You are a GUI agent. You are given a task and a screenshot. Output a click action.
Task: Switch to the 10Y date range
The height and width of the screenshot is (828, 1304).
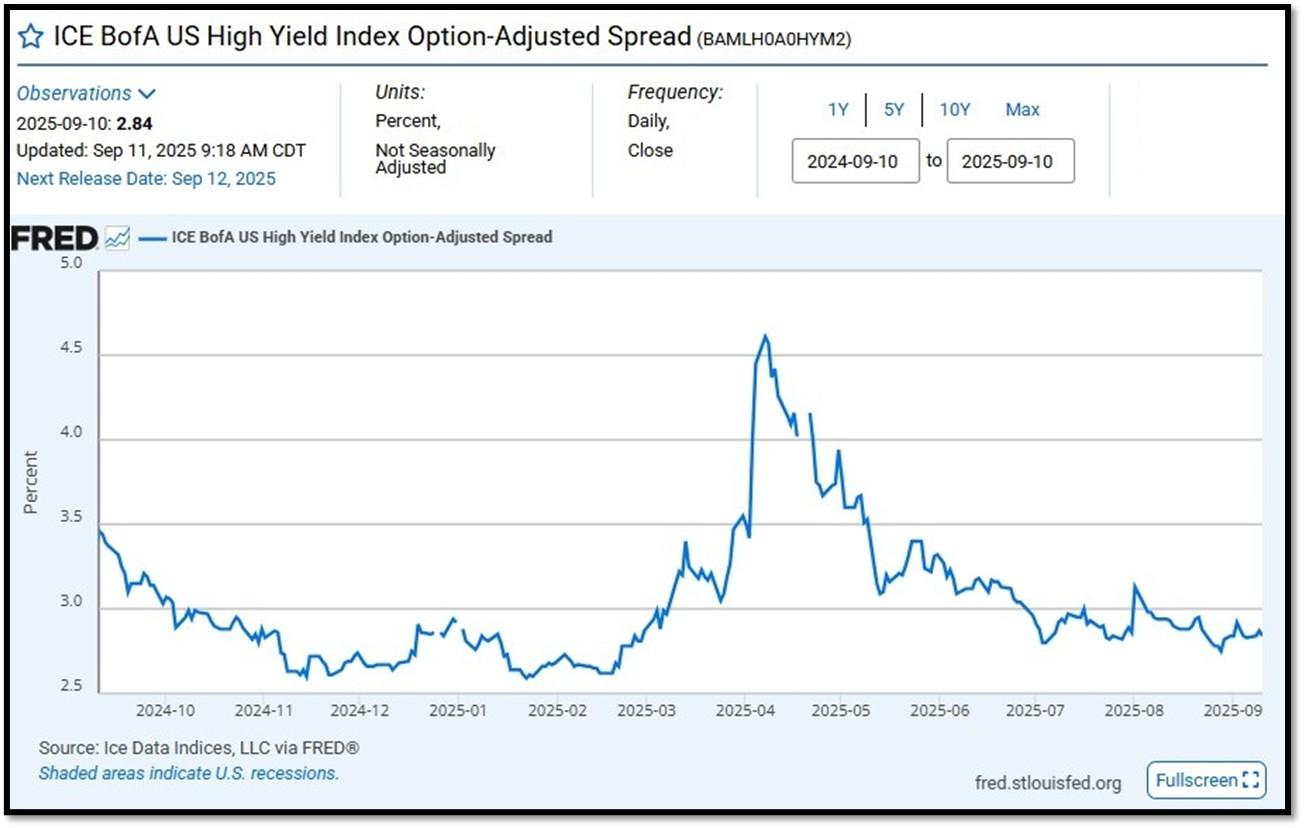955,110
